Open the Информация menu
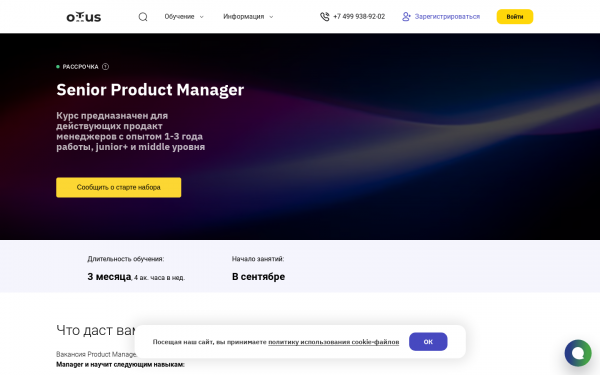The height and width of the screenshot is (375, 600). 248,17
